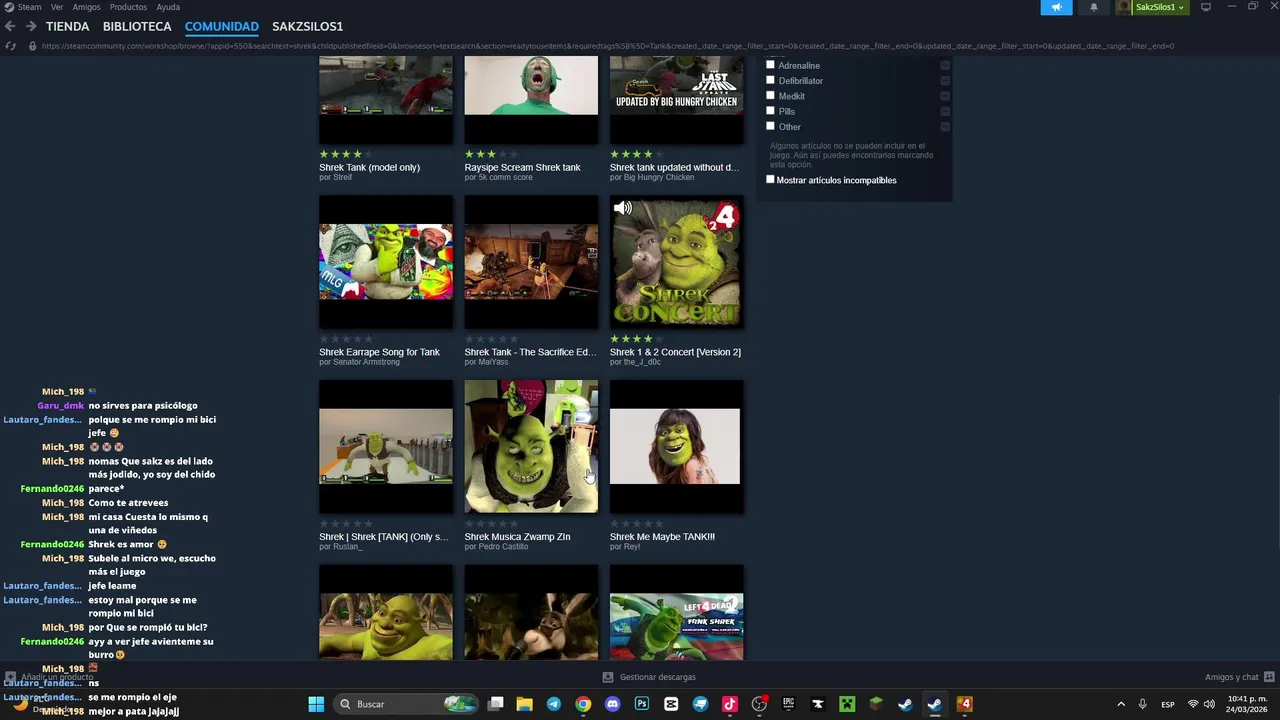Switch the ESP input language indicator
The image size is (1280, 720).
pos(1167,704)
